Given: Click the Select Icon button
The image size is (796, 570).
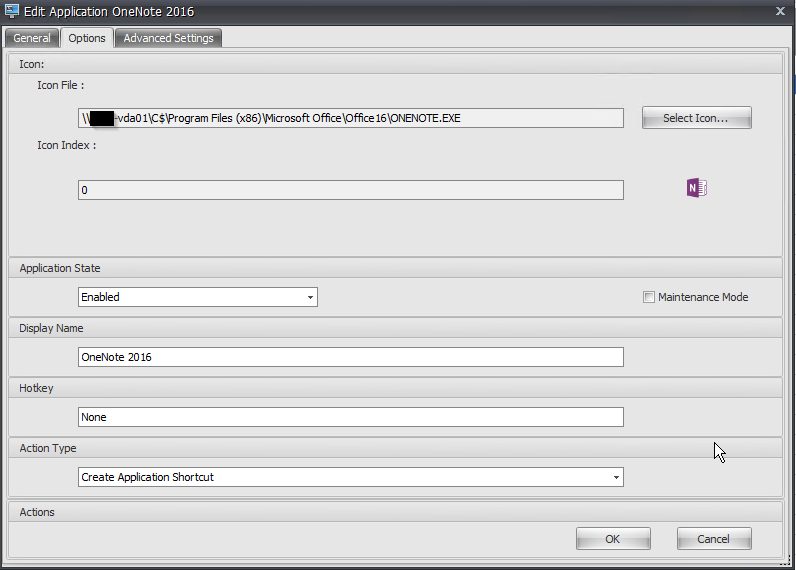Looking at the screenshot, I should tap(696, 118).
